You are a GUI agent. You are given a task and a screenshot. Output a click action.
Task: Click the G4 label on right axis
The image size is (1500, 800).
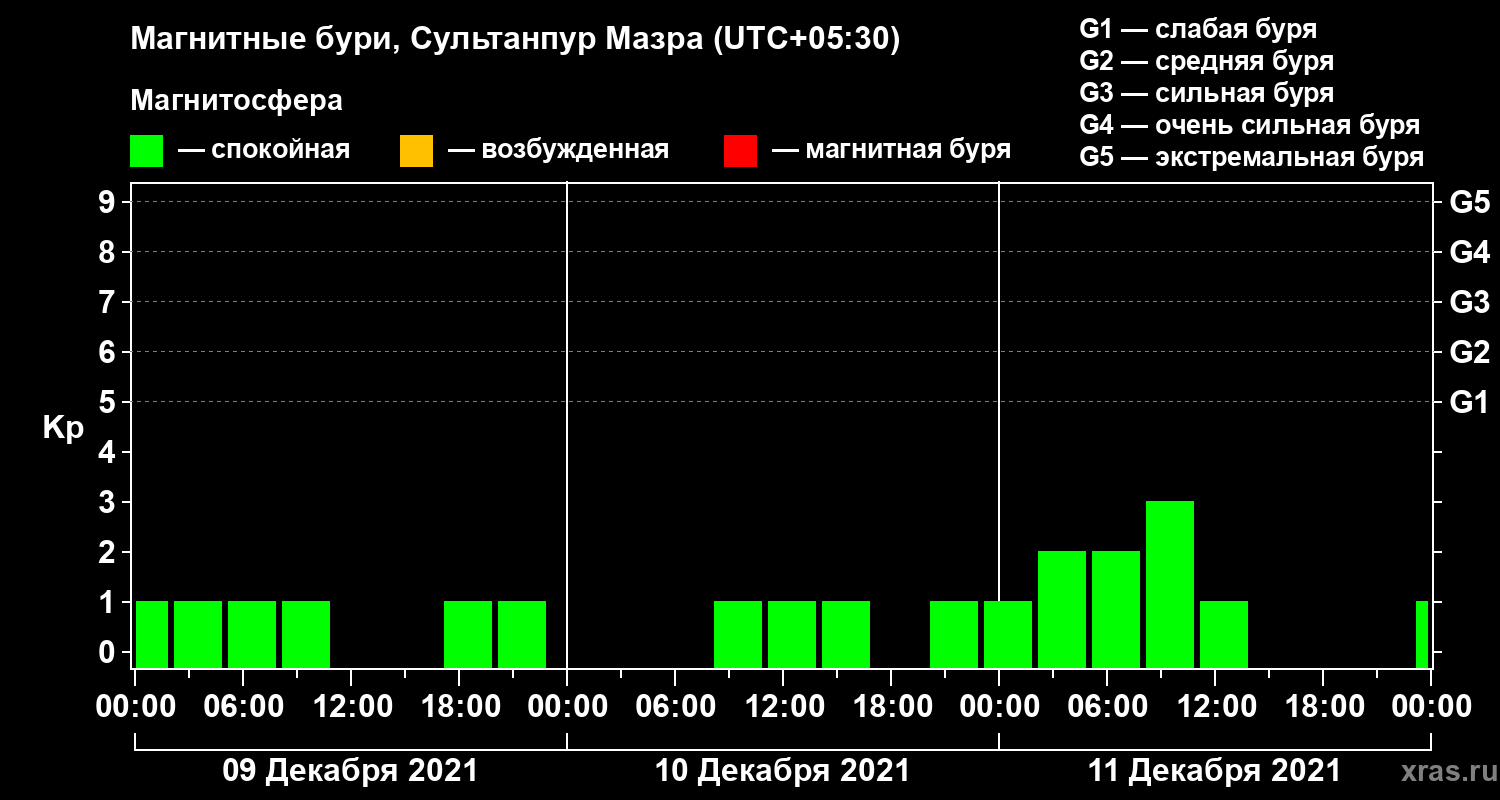(1469, 252)
